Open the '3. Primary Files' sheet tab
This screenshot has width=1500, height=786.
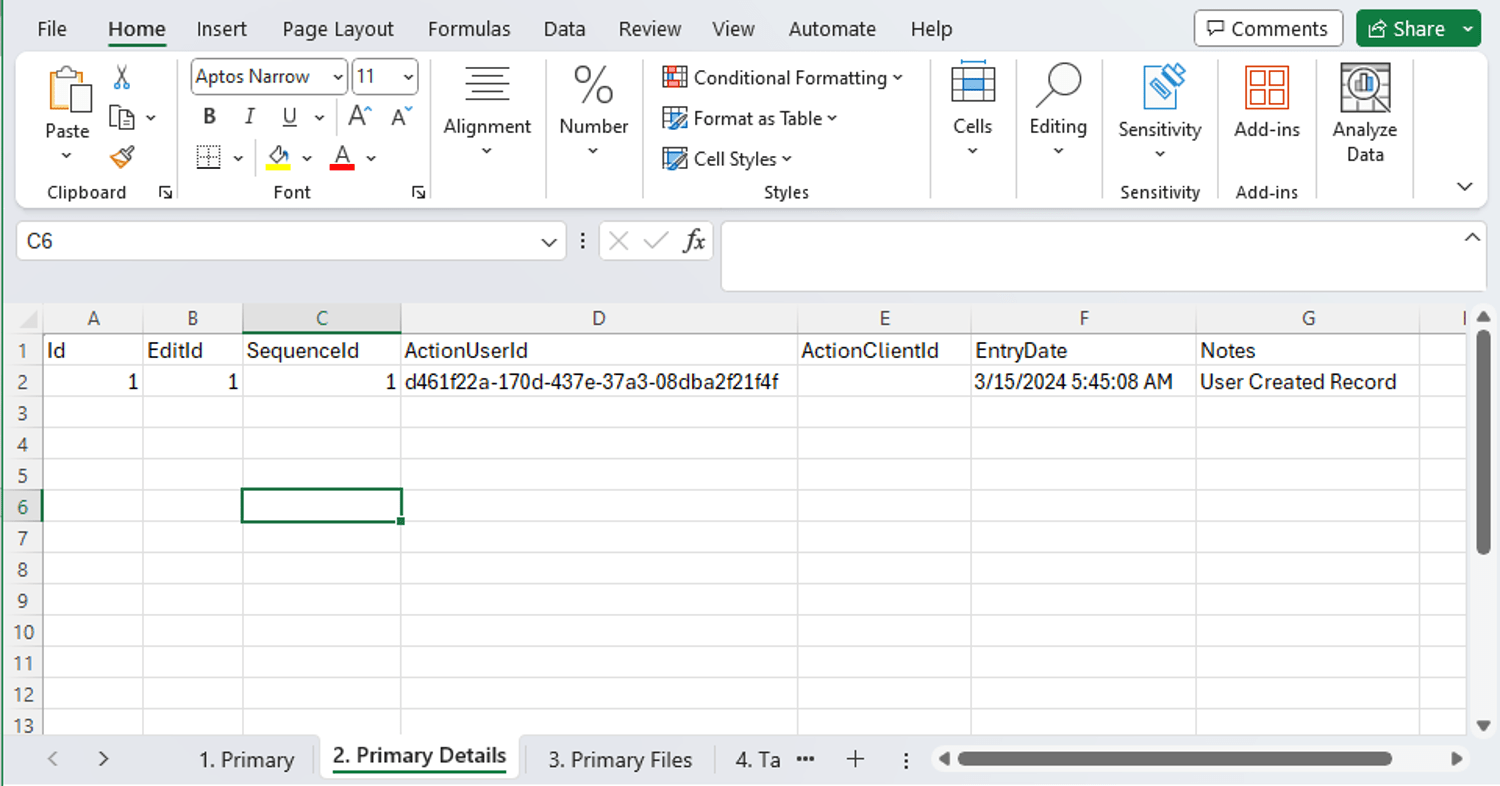click(x=619, y=759)
